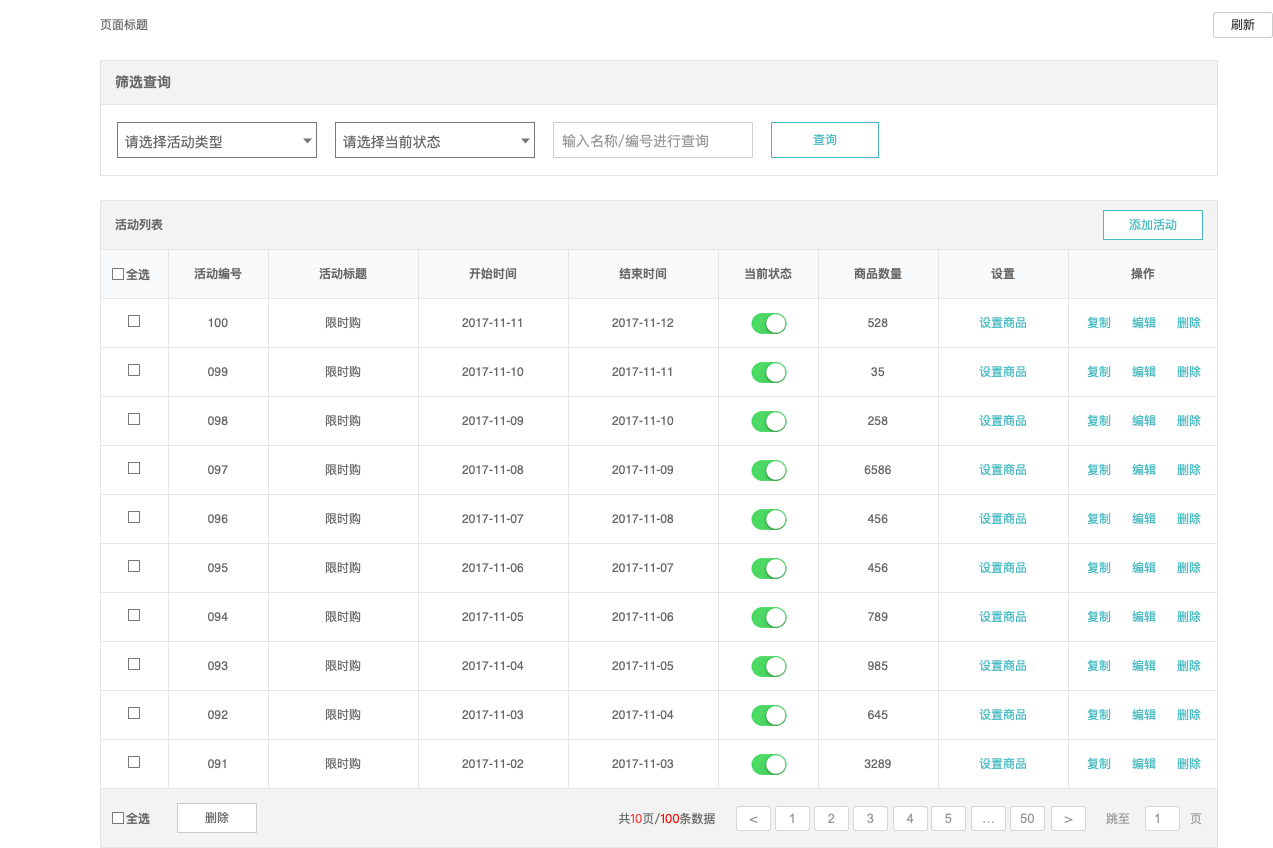This screenshot has width=1273, height=848.
Task: Click the 刷新 refresh button
Action: pos(1242,24)
